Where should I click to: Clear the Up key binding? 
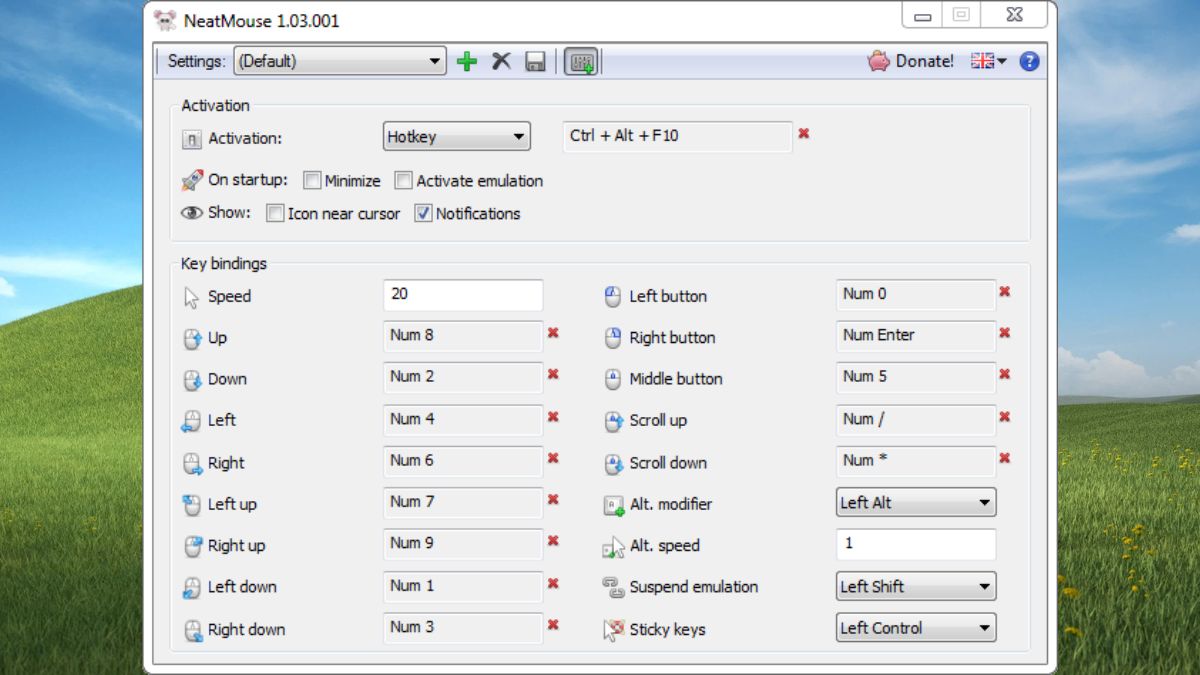553,333
